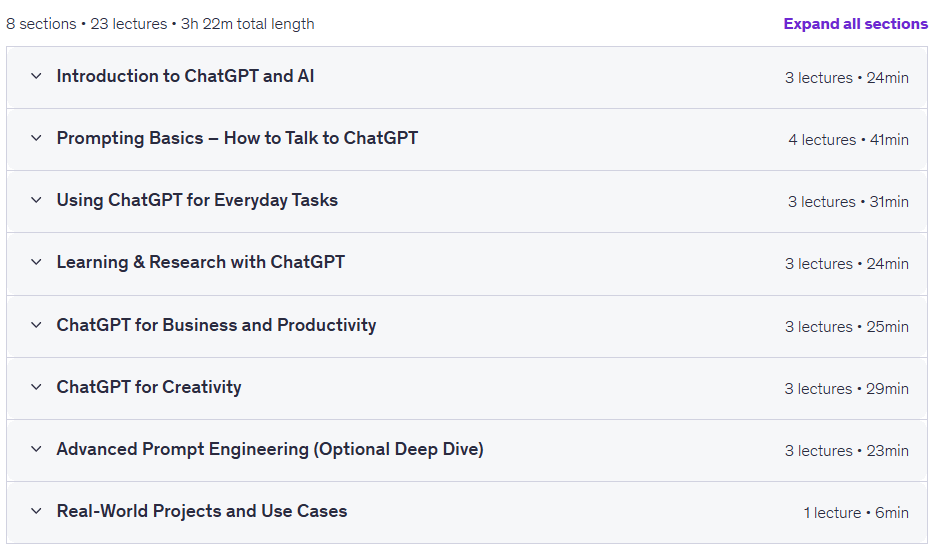934x550 pixels.
Task: Select Using ChatGPT for Everyday Tasks heading
Action: coord(197,200)
